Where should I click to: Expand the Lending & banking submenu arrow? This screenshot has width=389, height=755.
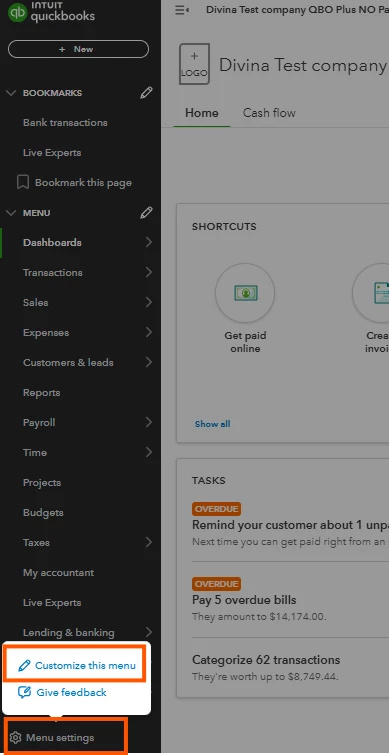pyautogui.click(x=148, y=632)
